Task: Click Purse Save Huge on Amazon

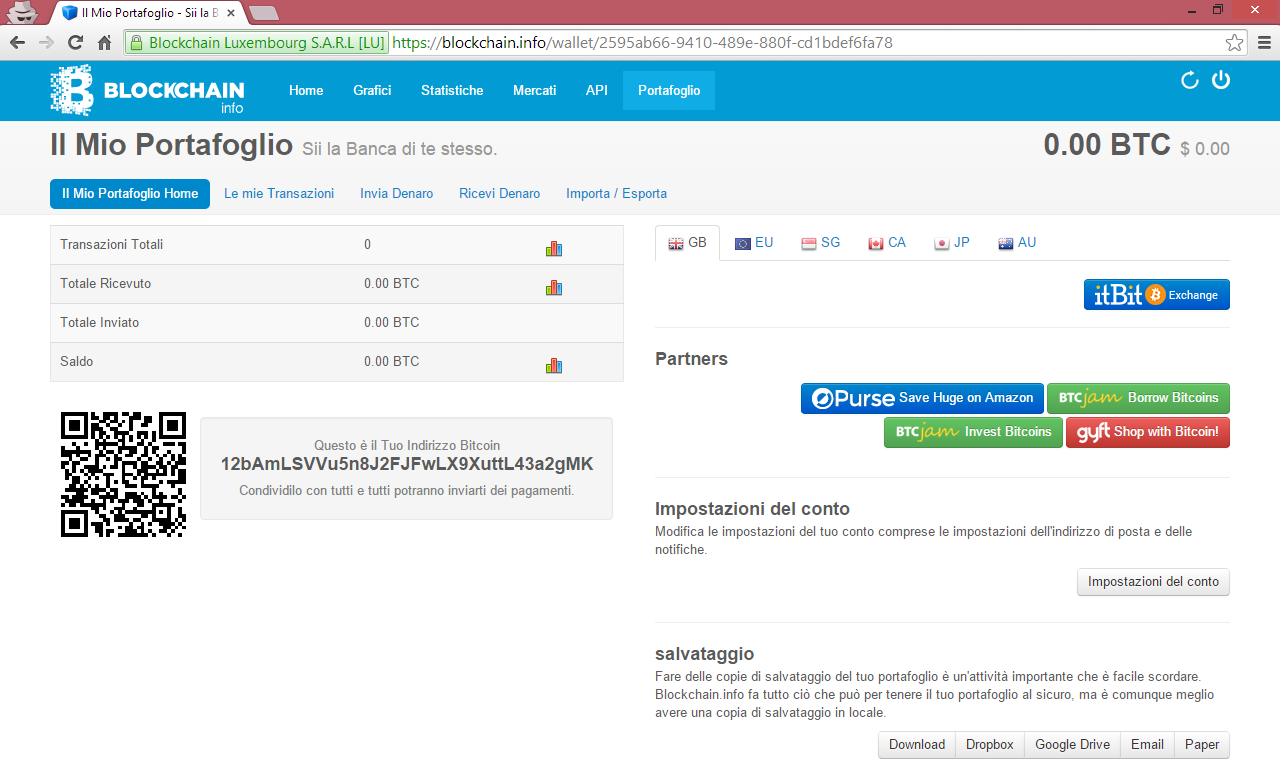Action: click(922, 398)
